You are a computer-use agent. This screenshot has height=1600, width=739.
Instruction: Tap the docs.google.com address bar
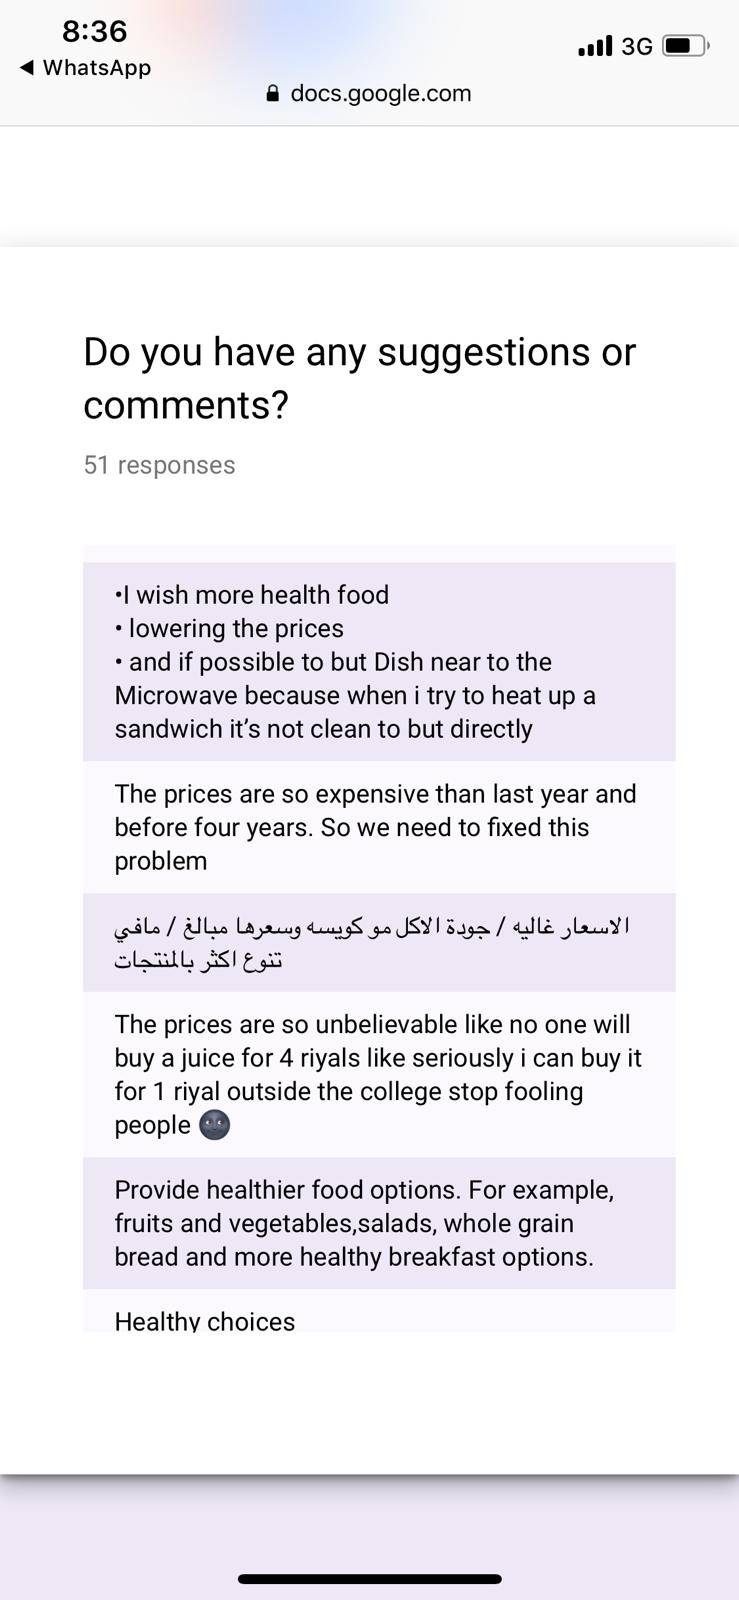click(369, 94)
